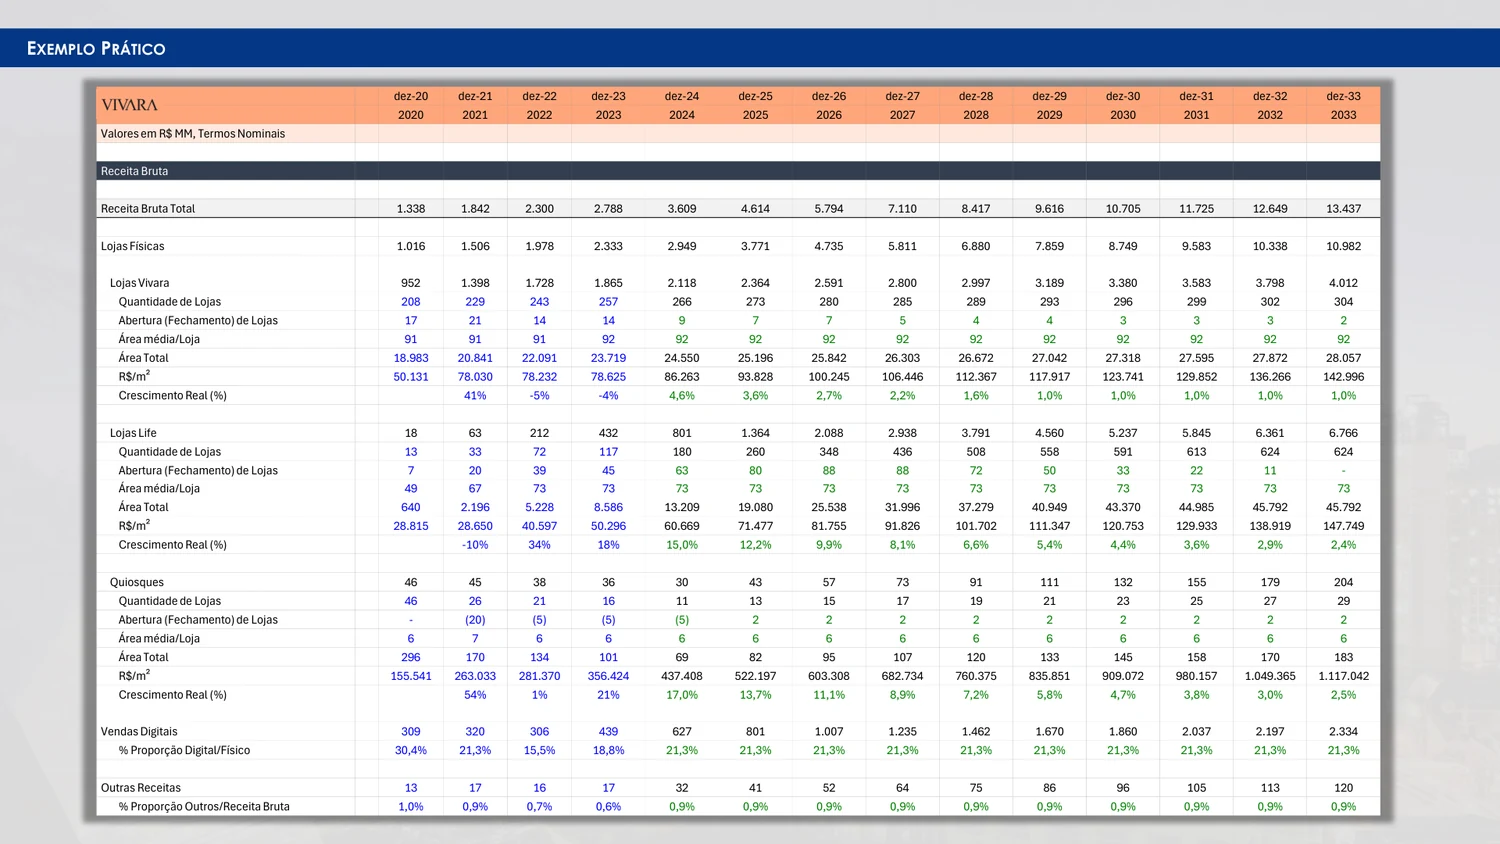Screen dimensions: 1500x844
Task: Click the 'Outras Receitas' row label
Action: pyautogui.click(x=141, y=788)
